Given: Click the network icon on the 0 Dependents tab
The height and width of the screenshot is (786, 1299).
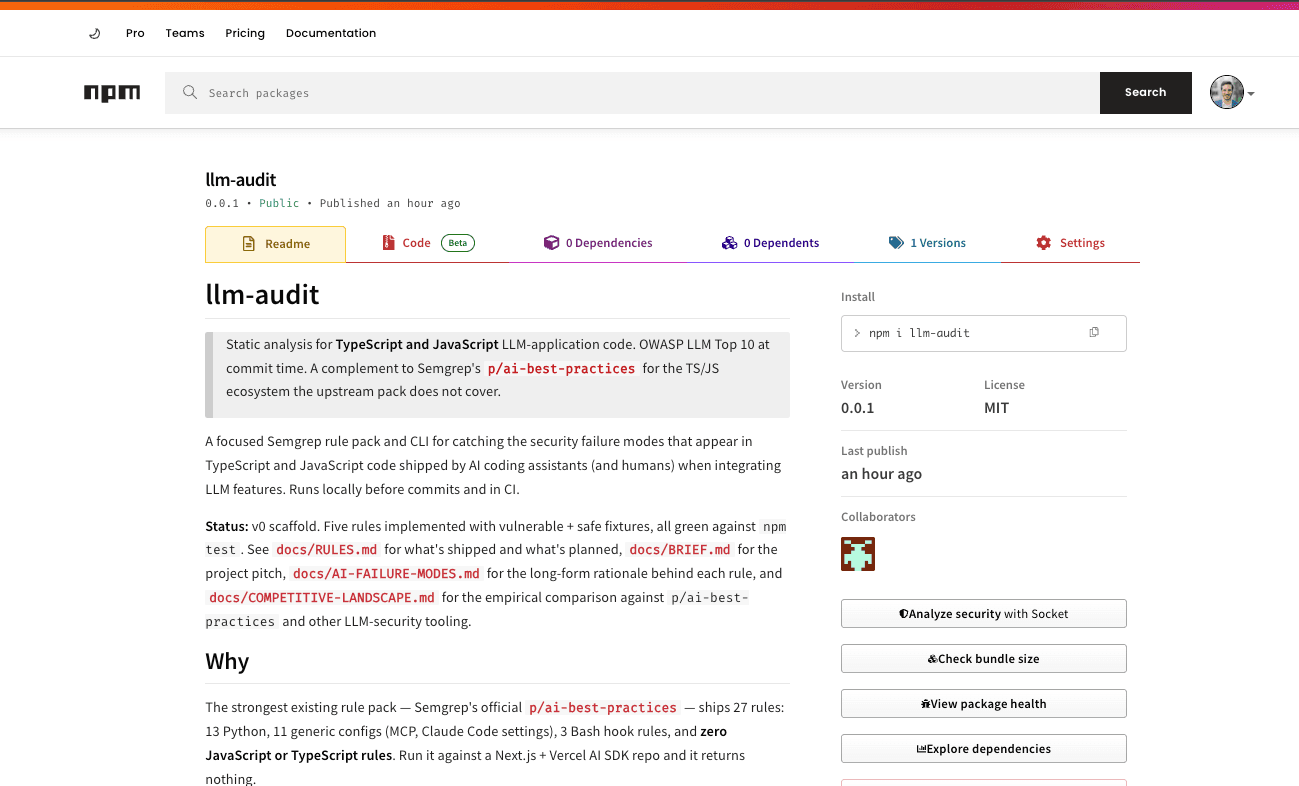Looking at the screenshot, I should 729,242.
